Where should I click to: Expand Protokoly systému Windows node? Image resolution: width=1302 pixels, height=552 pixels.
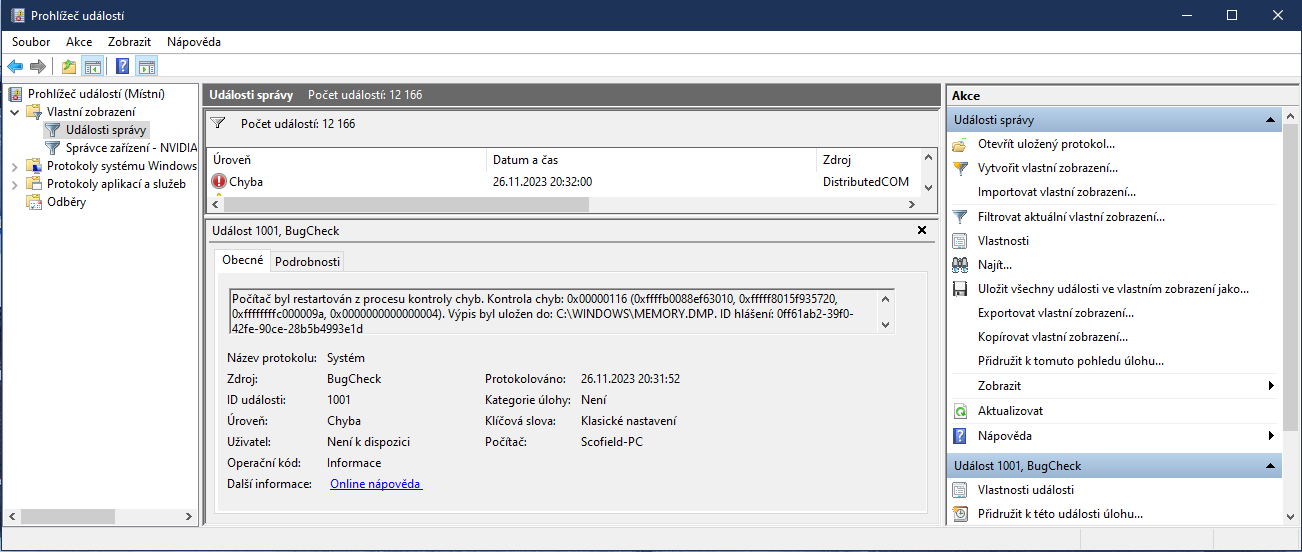(14, 166)
